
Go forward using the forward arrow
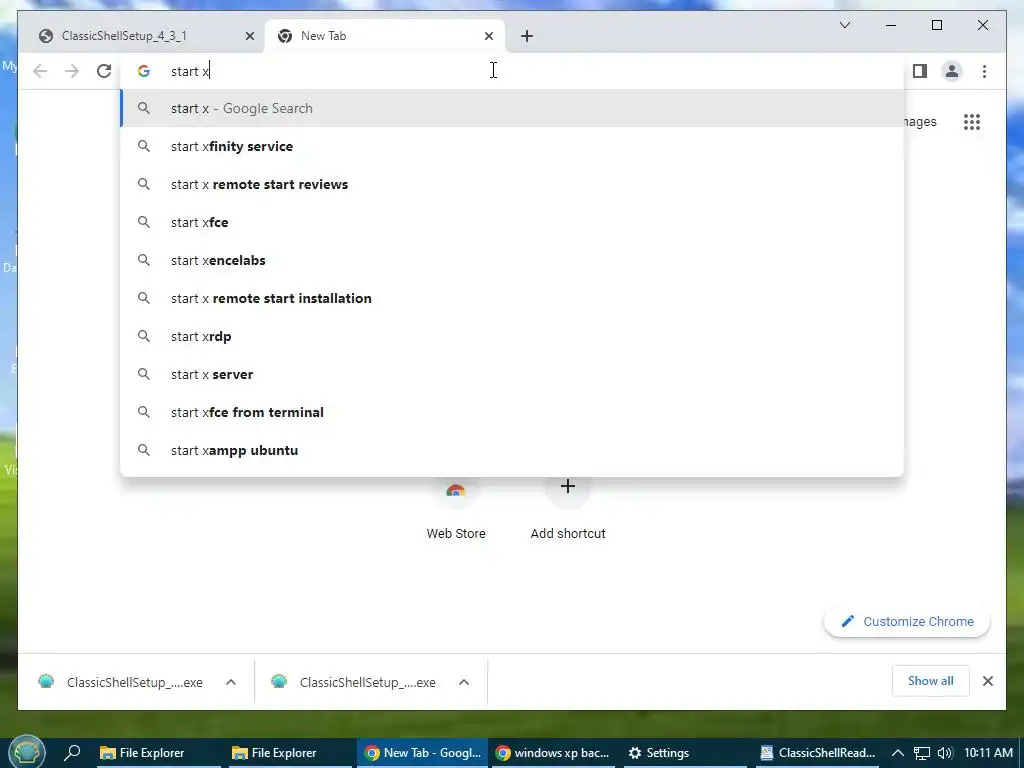pos(72,71)
